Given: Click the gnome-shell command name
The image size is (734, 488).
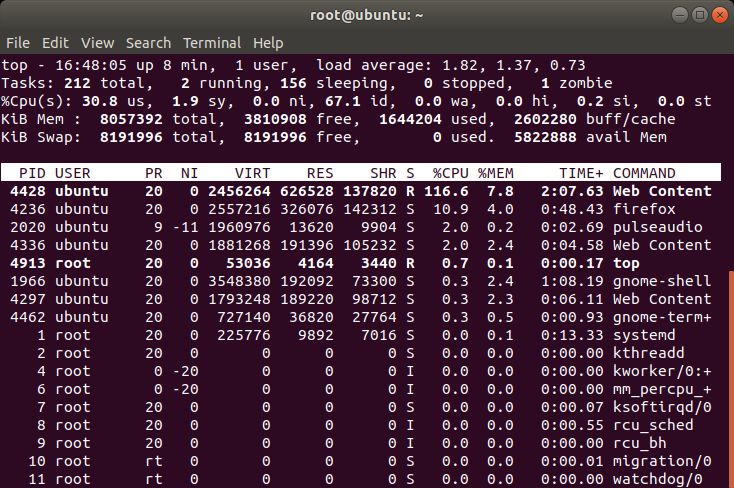Looking at the screenshot, I should click(x=662, y=281).
